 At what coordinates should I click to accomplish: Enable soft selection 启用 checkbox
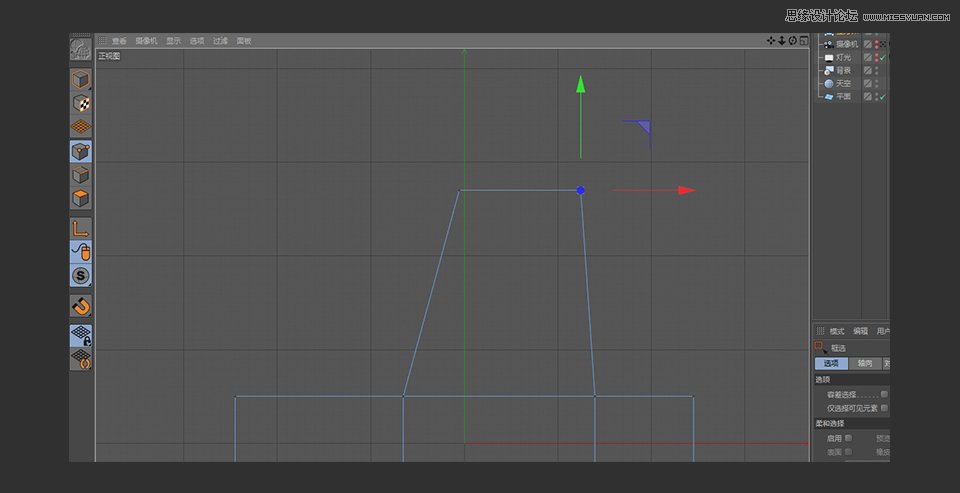[848, 437]
